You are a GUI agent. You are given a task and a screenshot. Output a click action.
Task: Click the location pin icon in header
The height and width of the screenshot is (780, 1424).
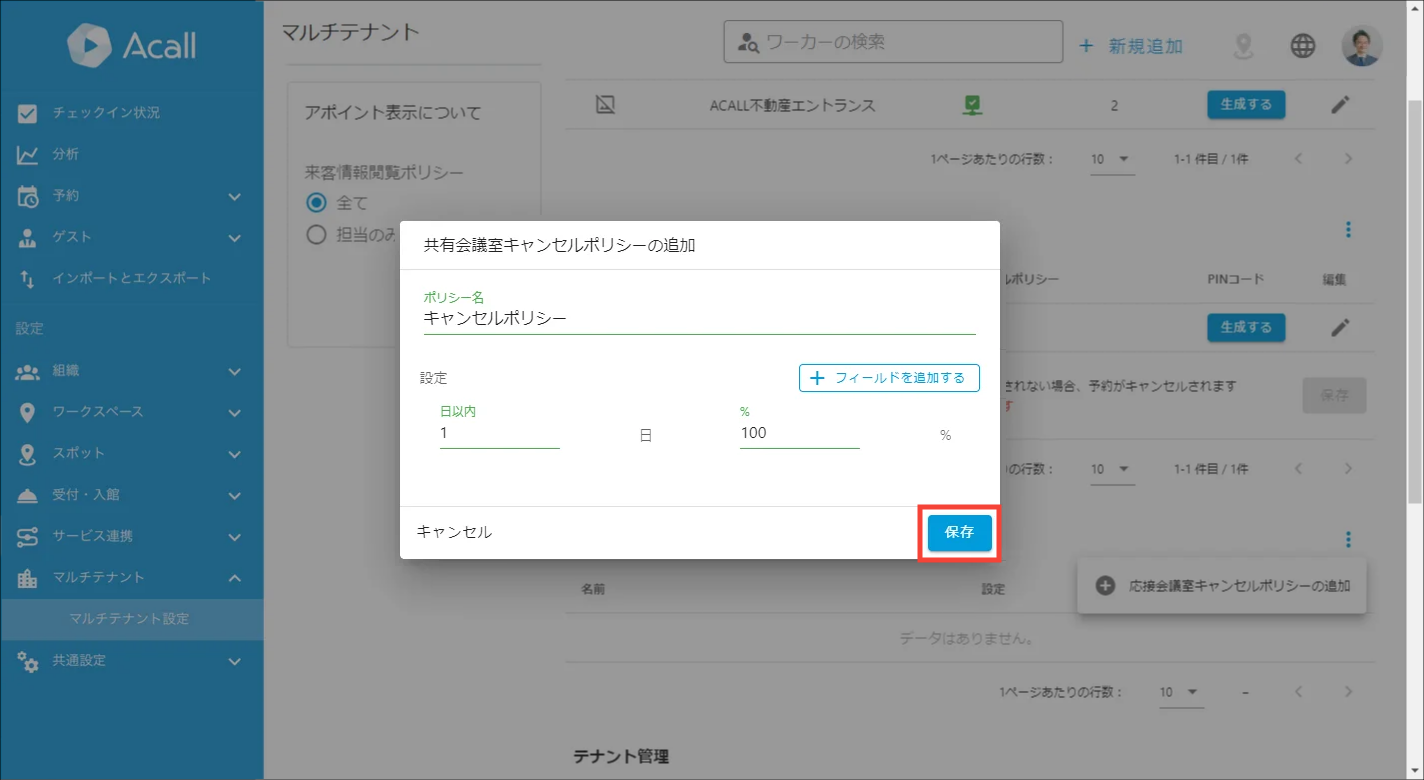click(1243, 46)
